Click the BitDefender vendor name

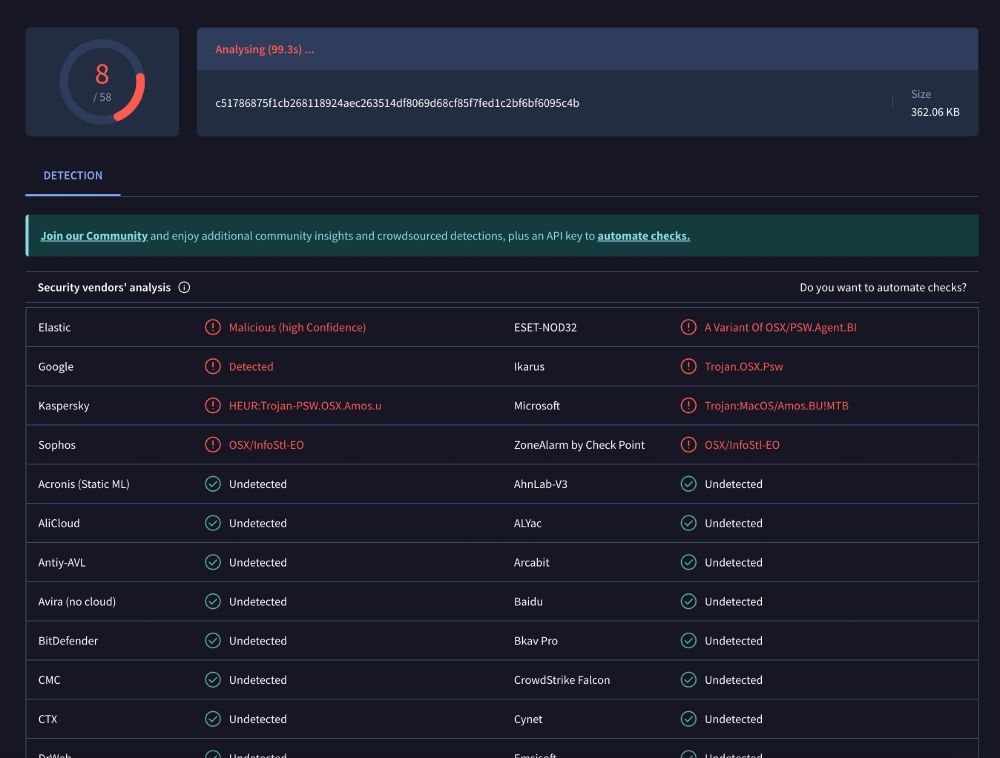[68, 641]
